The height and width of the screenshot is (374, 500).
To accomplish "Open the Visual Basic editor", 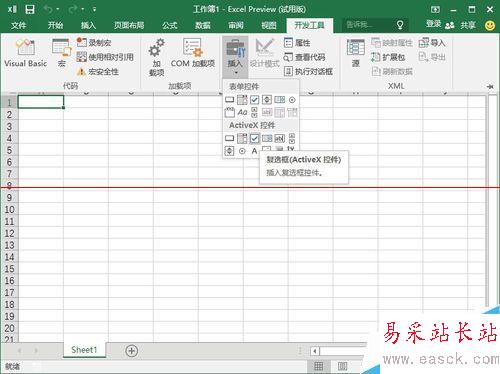I will coord(25,53).
